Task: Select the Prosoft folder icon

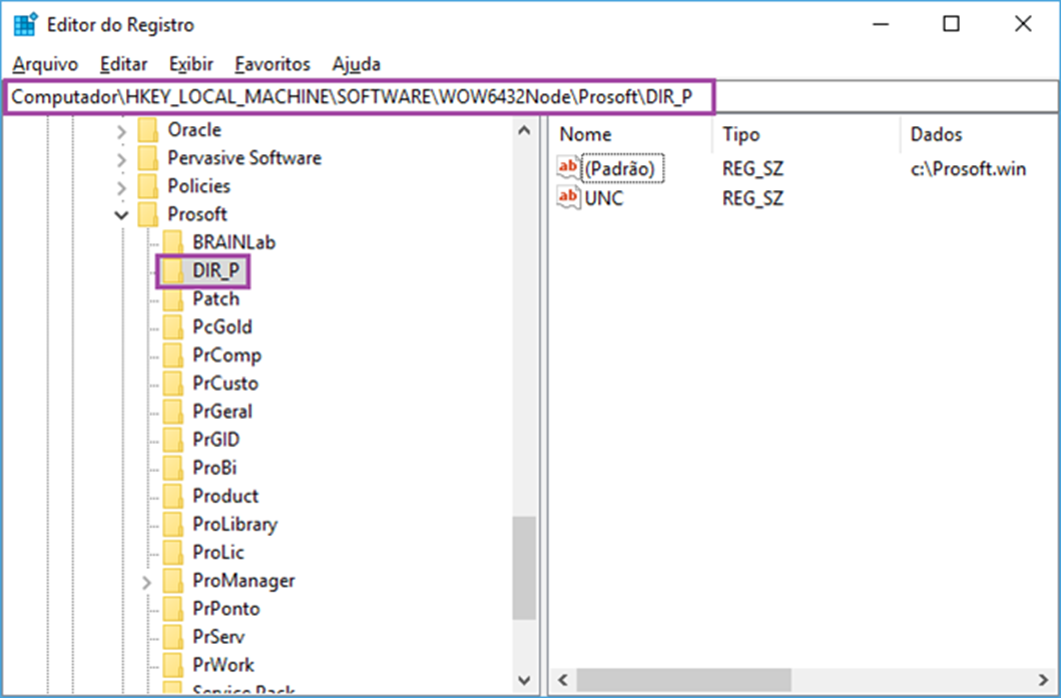Action: 148,214
